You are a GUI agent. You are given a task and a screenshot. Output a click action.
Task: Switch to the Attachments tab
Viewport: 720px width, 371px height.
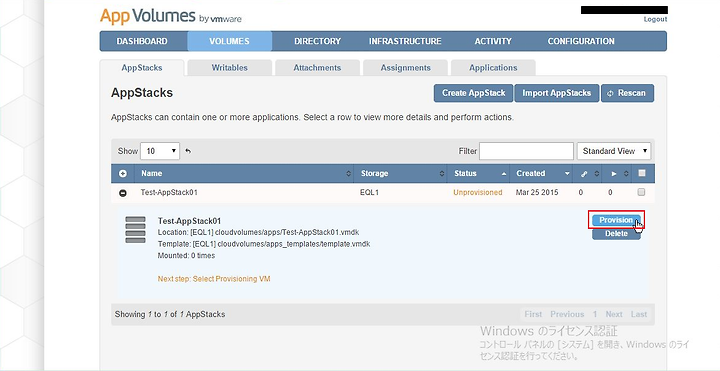[x=317, y=67]
